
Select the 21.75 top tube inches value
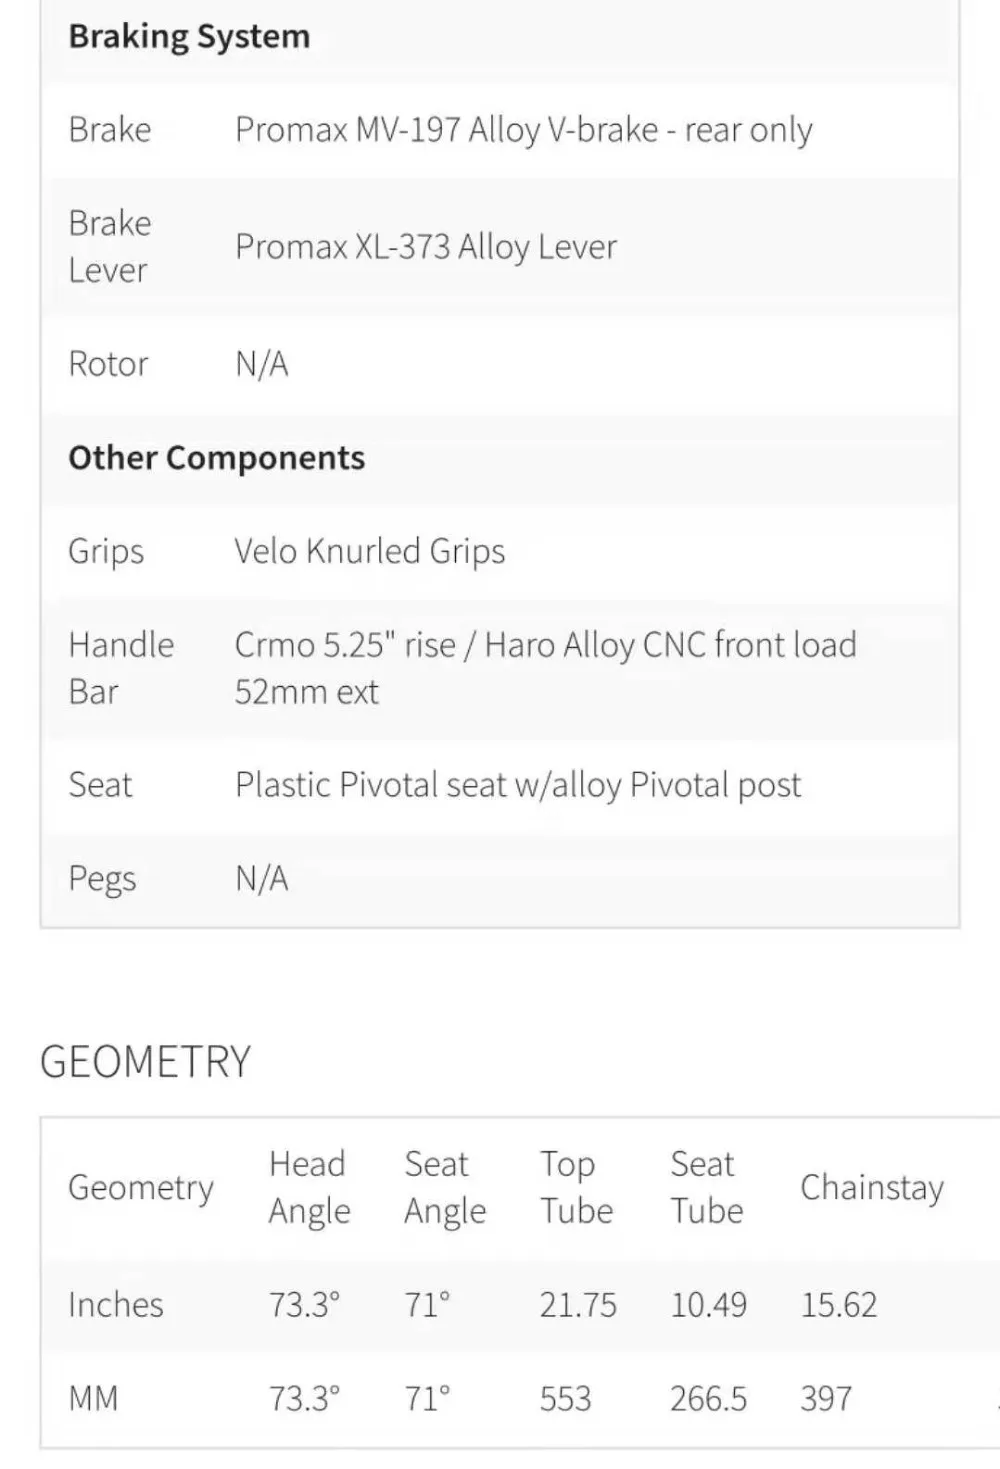pyautogui.click(x=578, y=1305)
